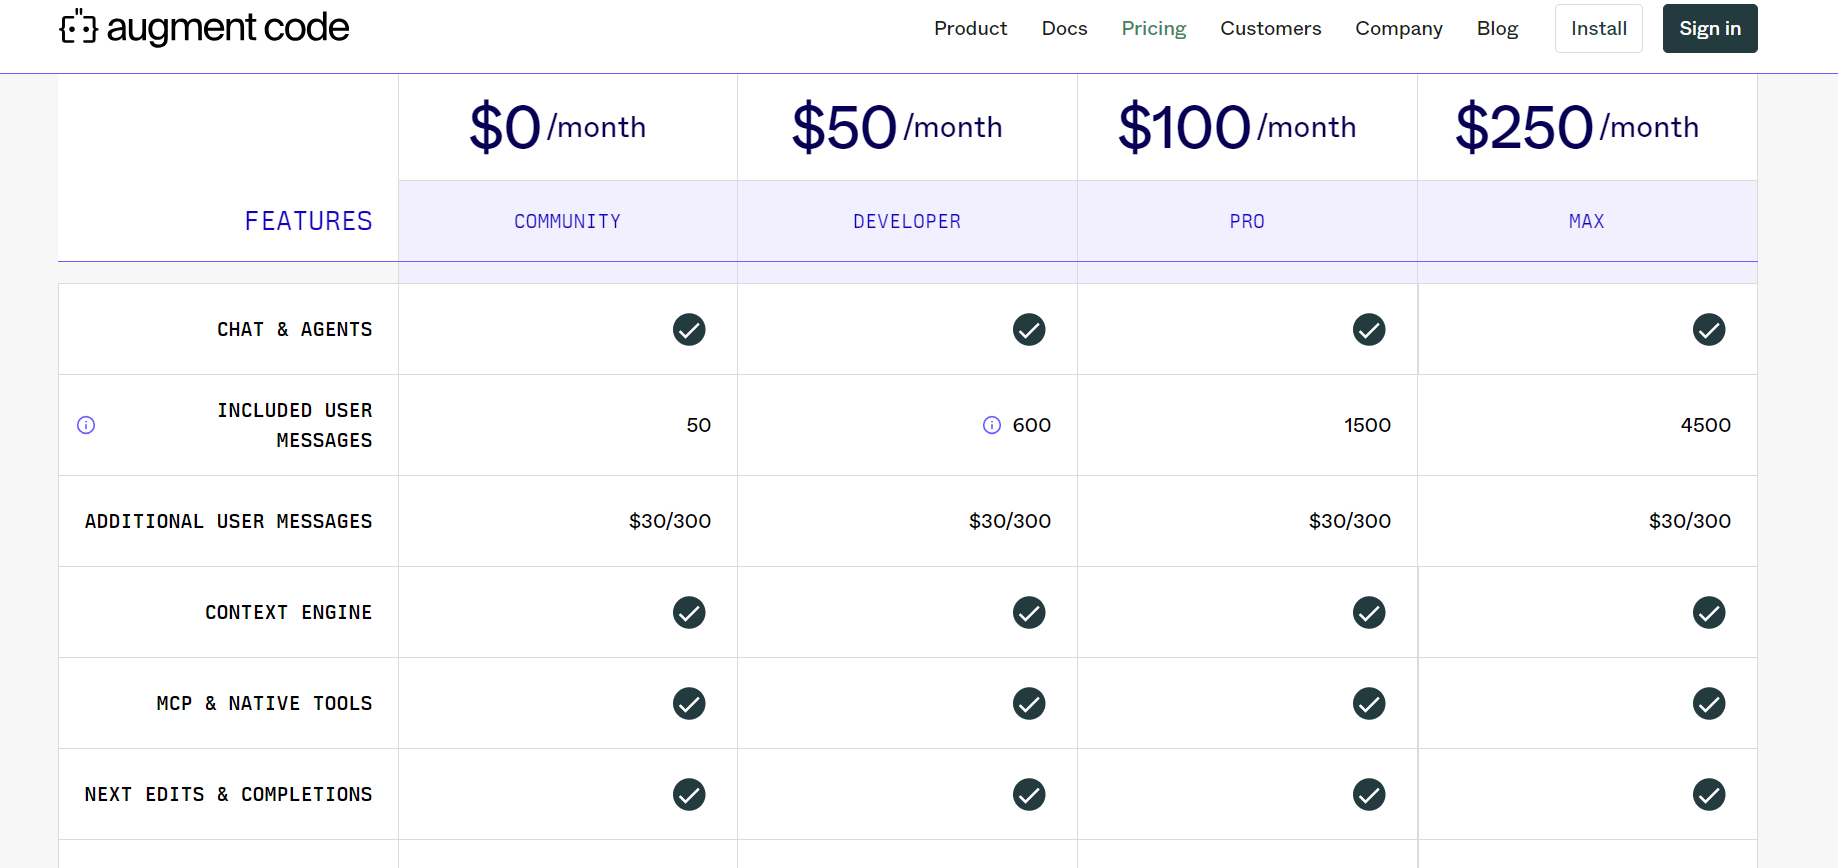The height and width of the screenshot is (868, 1838).
Task: Click info icon beside Included User Messages
Action: (86, 425)
